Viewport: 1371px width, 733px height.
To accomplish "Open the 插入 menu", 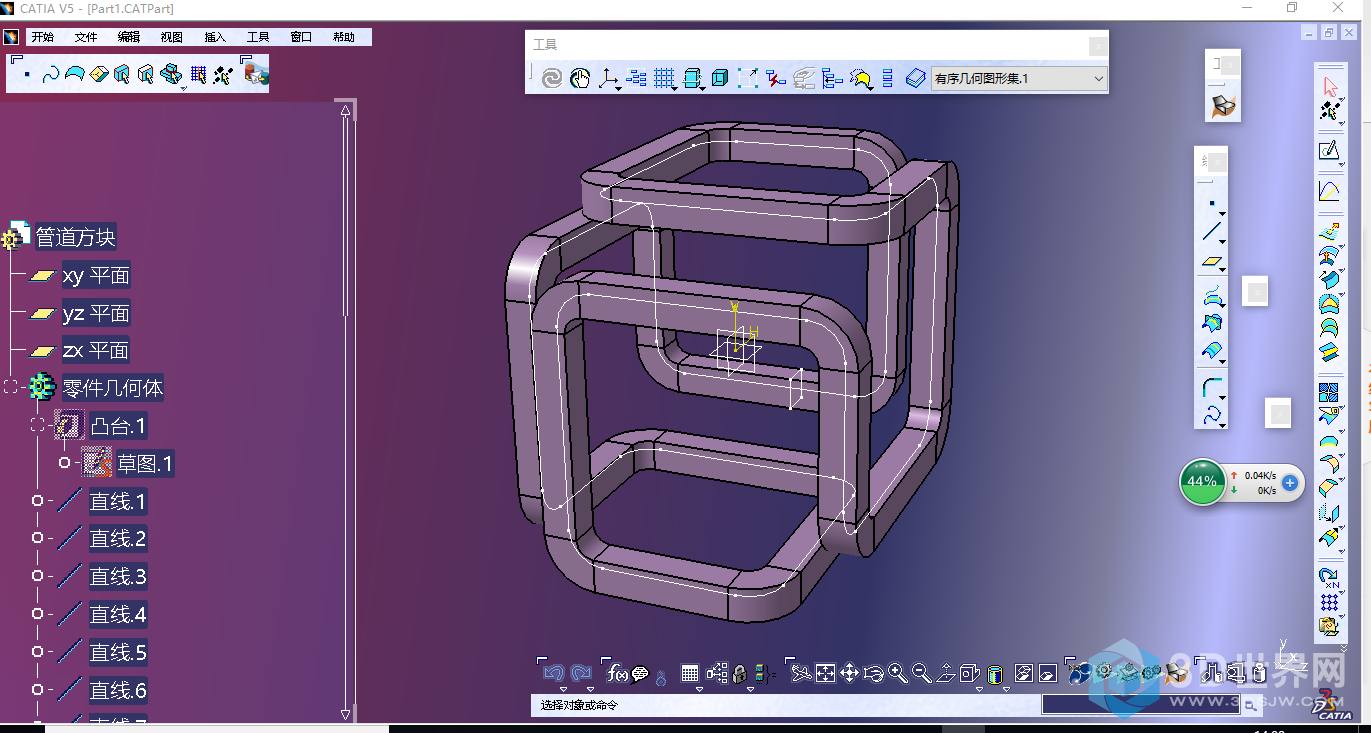I will (215, 37).
